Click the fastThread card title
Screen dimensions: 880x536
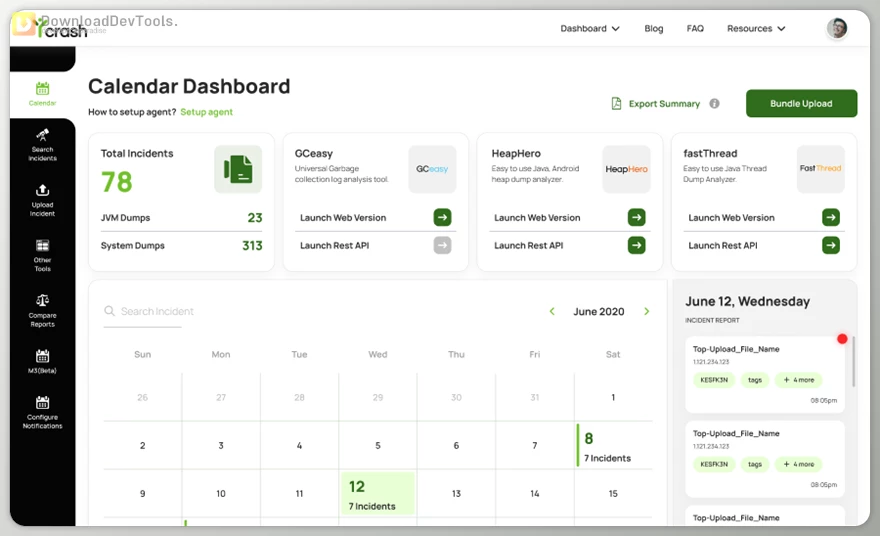pos(710,153)
